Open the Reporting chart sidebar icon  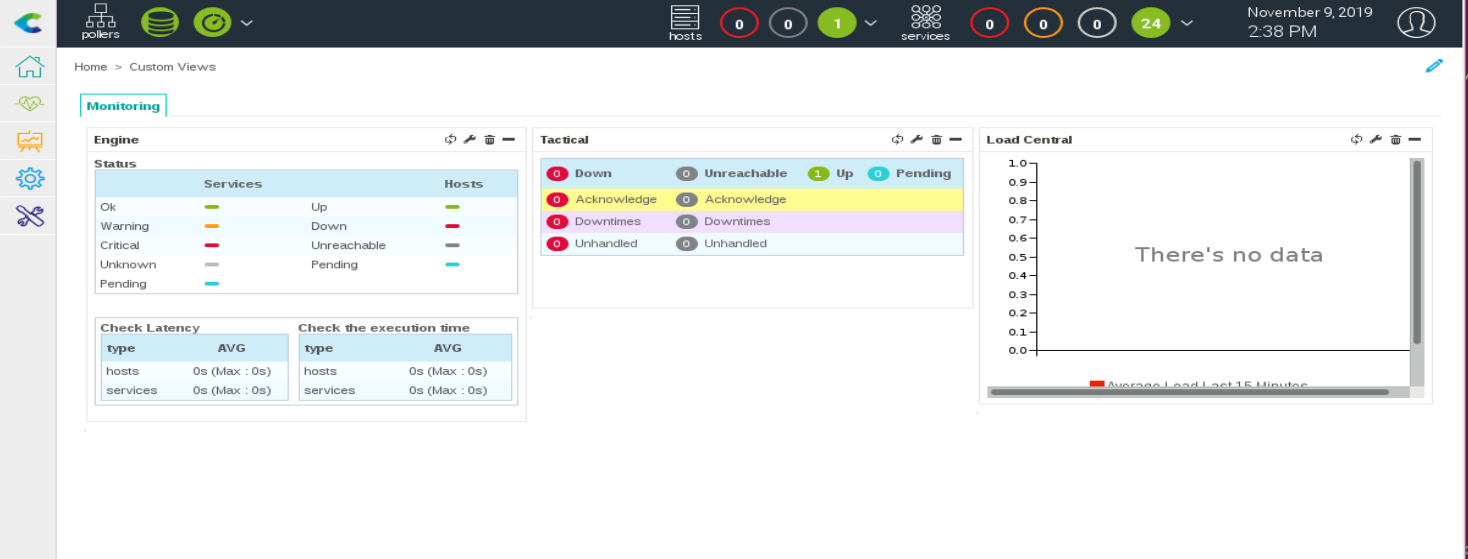pyautogui.click(x=29, y=141)
